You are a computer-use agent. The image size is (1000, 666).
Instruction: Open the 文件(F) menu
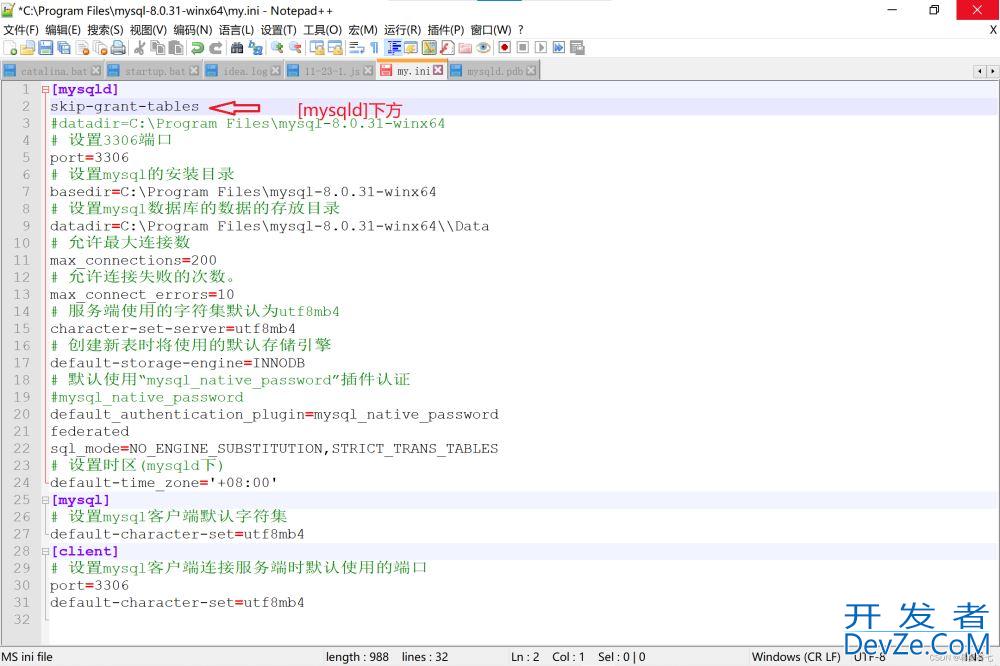tap(21, 30)
